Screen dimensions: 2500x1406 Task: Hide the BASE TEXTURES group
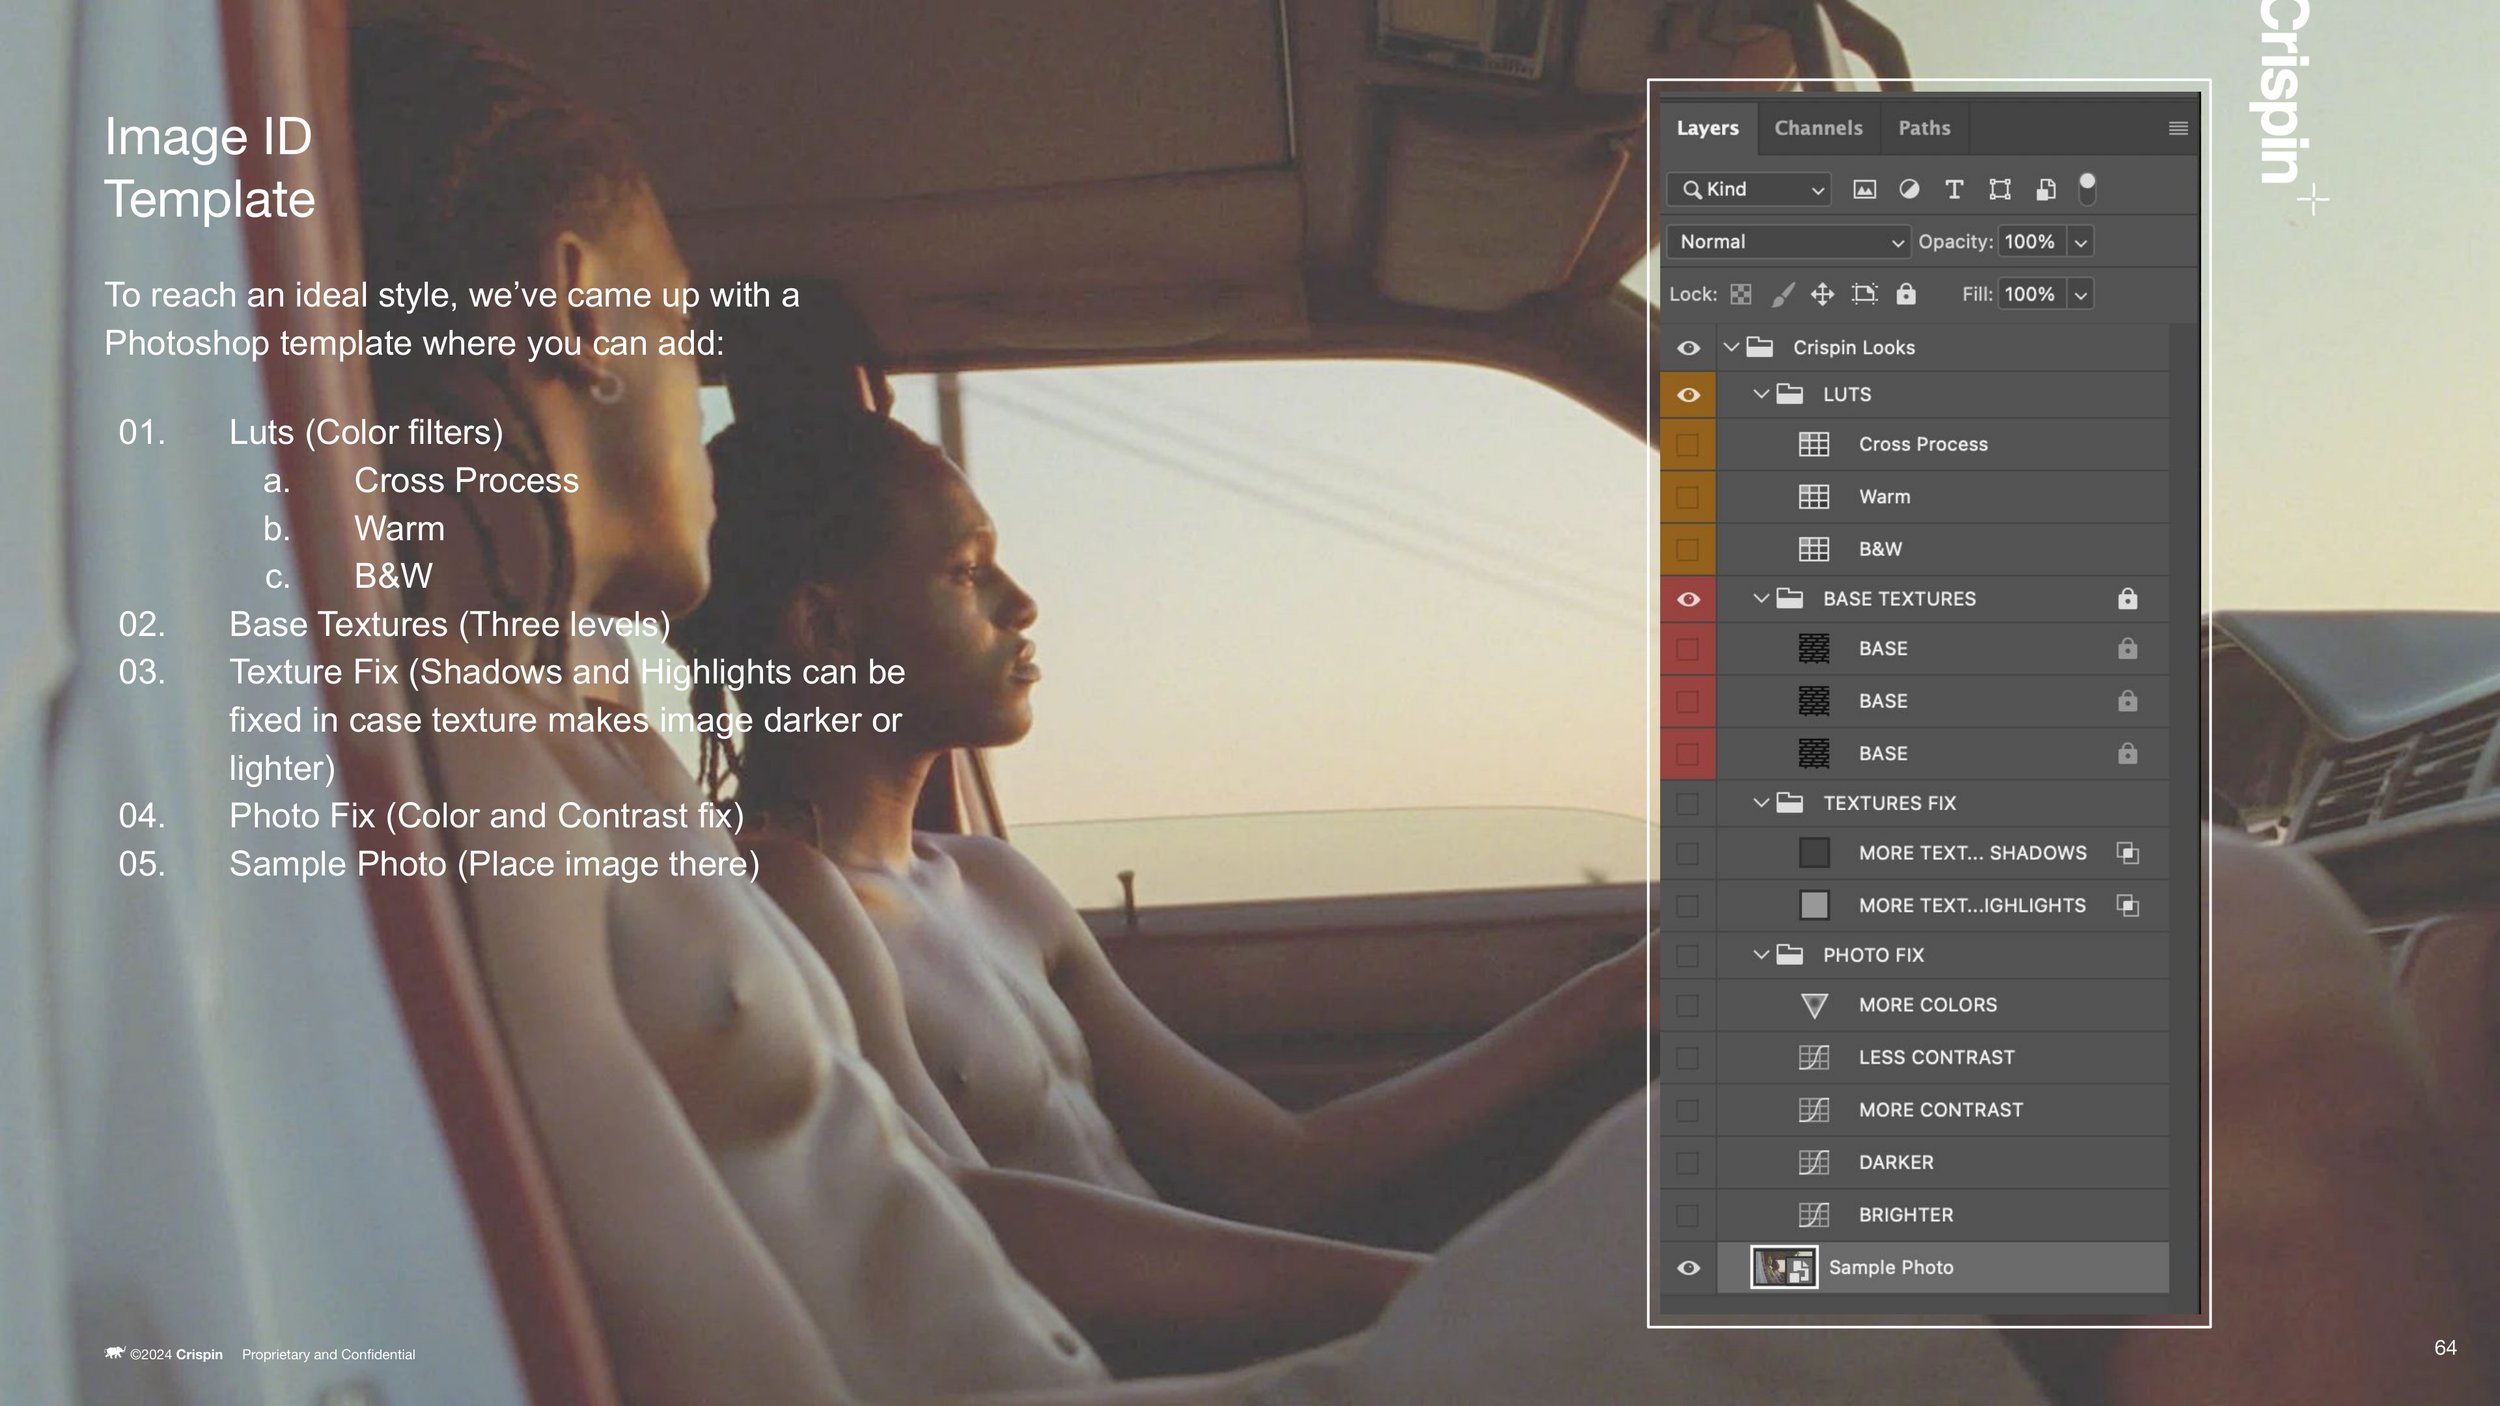pos(1688,599)
